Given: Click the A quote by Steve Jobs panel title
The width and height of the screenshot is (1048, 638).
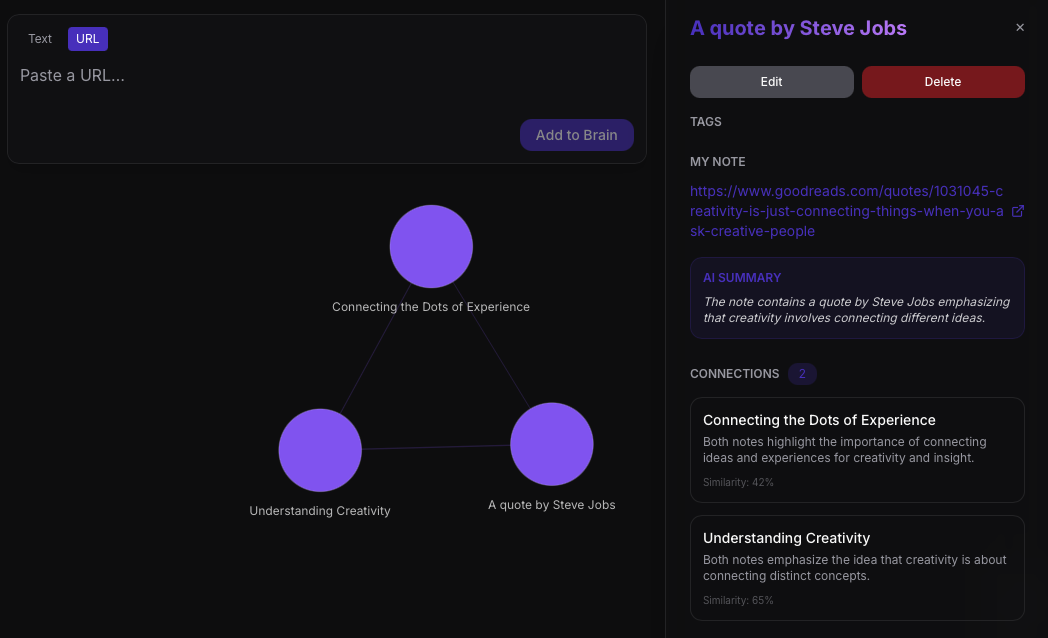Looking at the screenshot, I should point(798,28).
